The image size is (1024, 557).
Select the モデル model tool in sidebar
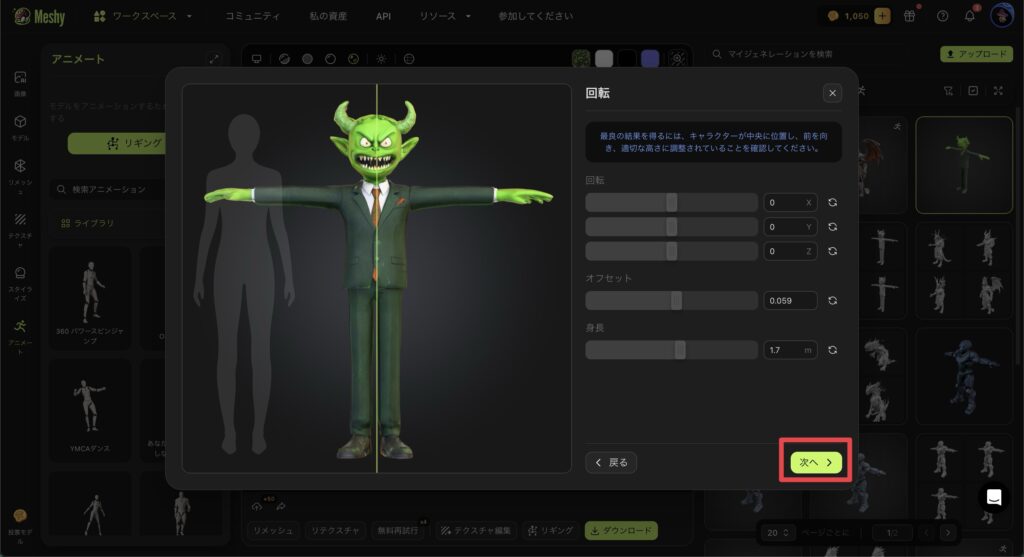coord(20,127)
